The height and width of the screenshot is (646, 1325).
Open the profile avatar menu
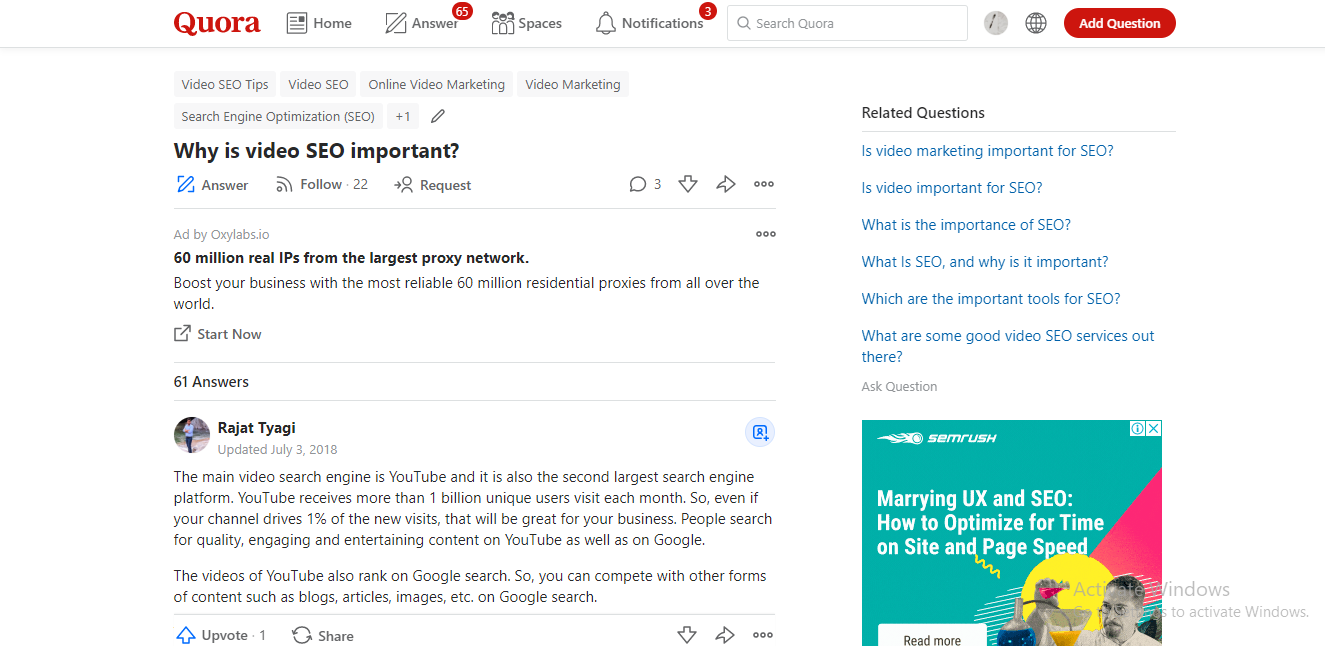pyautogui.click(x=996, y=23)
